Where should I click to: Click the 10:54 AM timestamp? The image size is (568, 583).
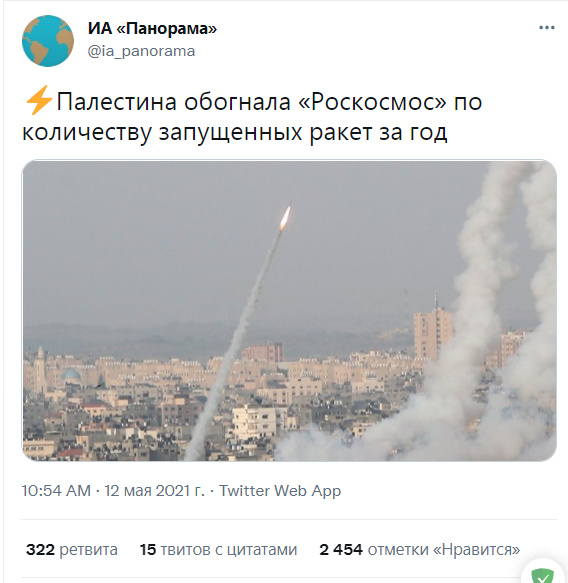(56, 490)
